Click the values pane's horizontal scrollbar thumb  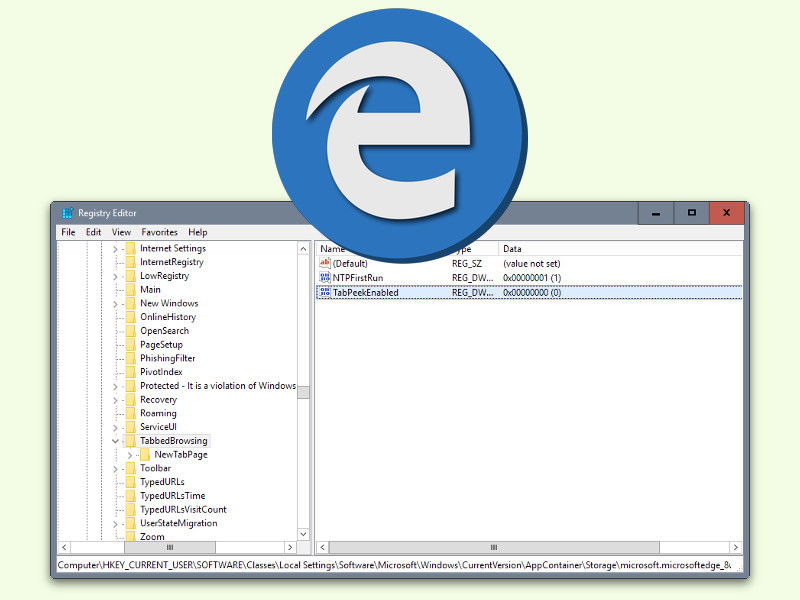(x=494, y=547)
